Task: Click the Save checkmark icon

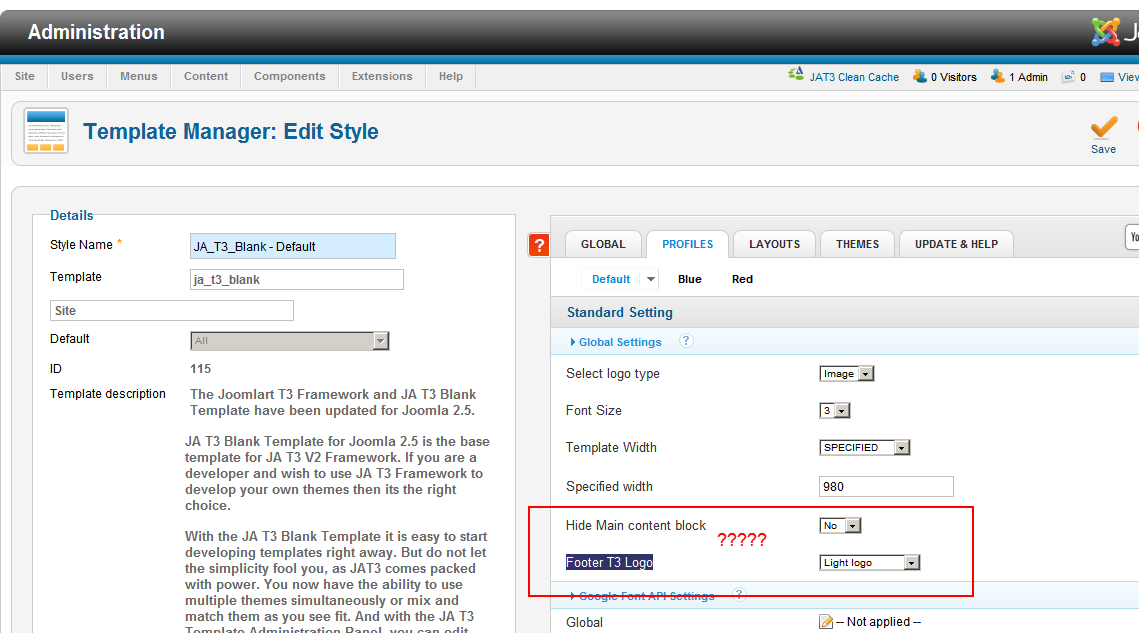Action: coord(1103,127)
